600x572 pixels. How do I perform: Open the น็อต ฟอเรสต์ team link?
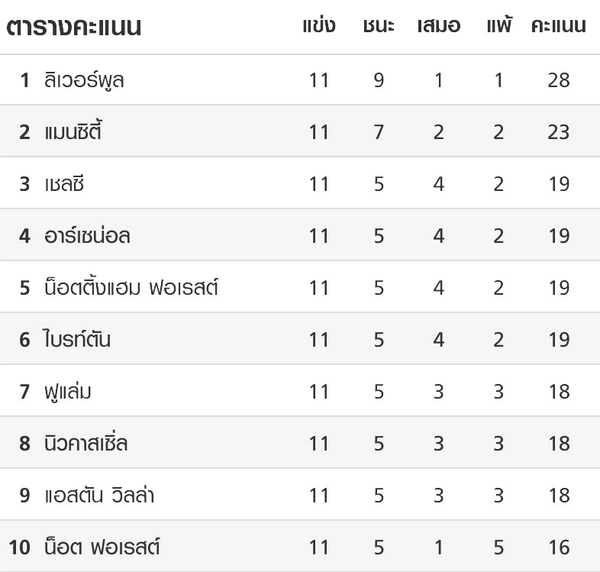102,546
